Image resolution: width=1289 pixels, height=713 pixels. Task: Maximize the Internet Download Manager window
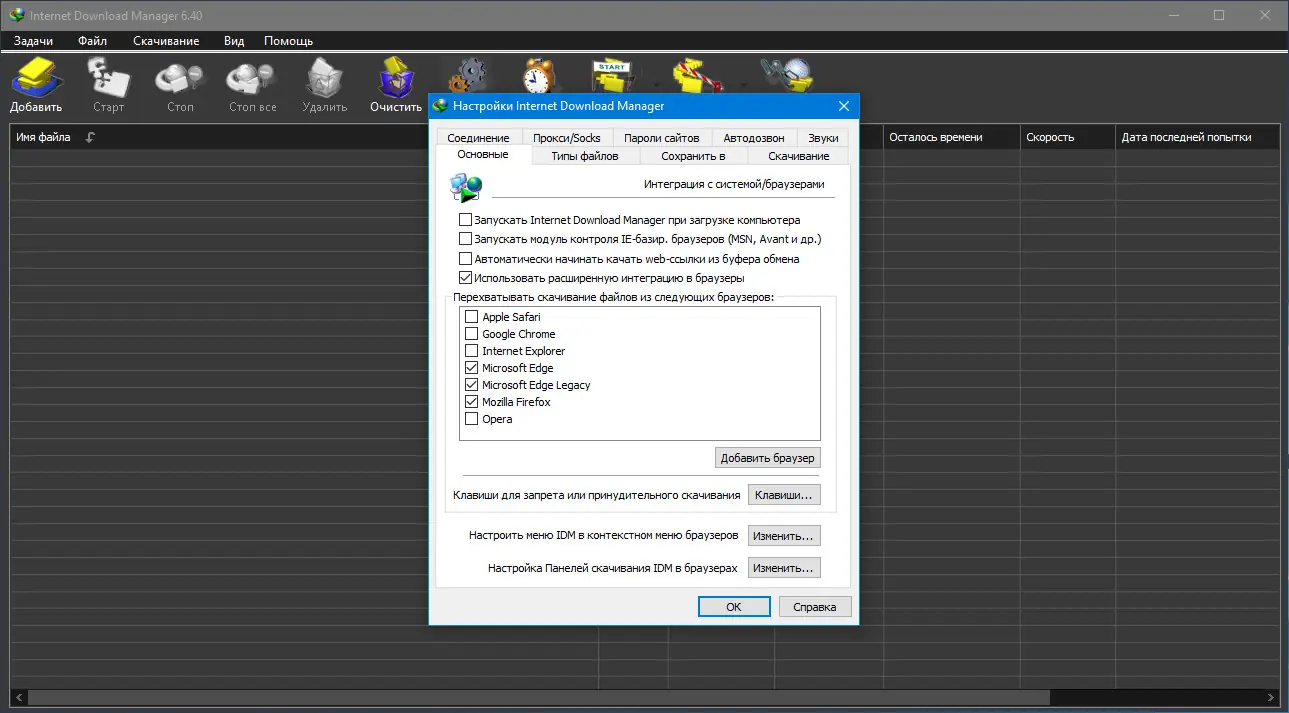pos(1219,15)
